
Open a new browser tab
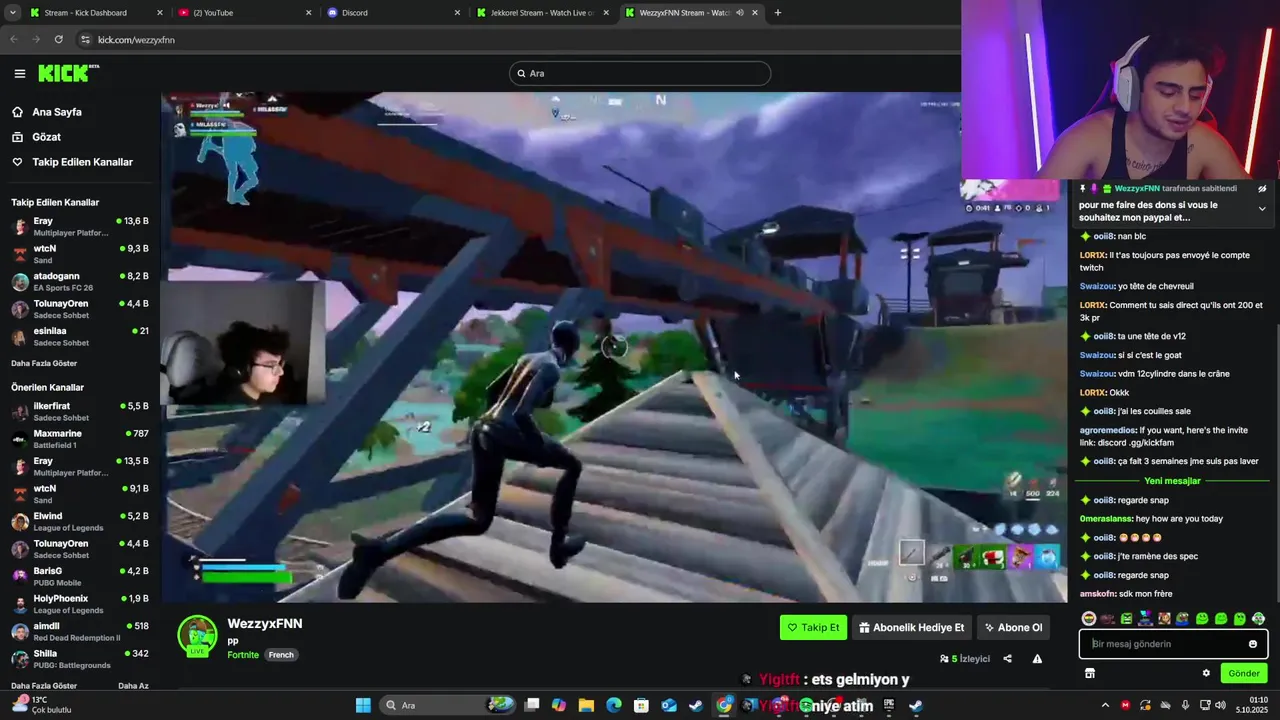coord(778,13)
